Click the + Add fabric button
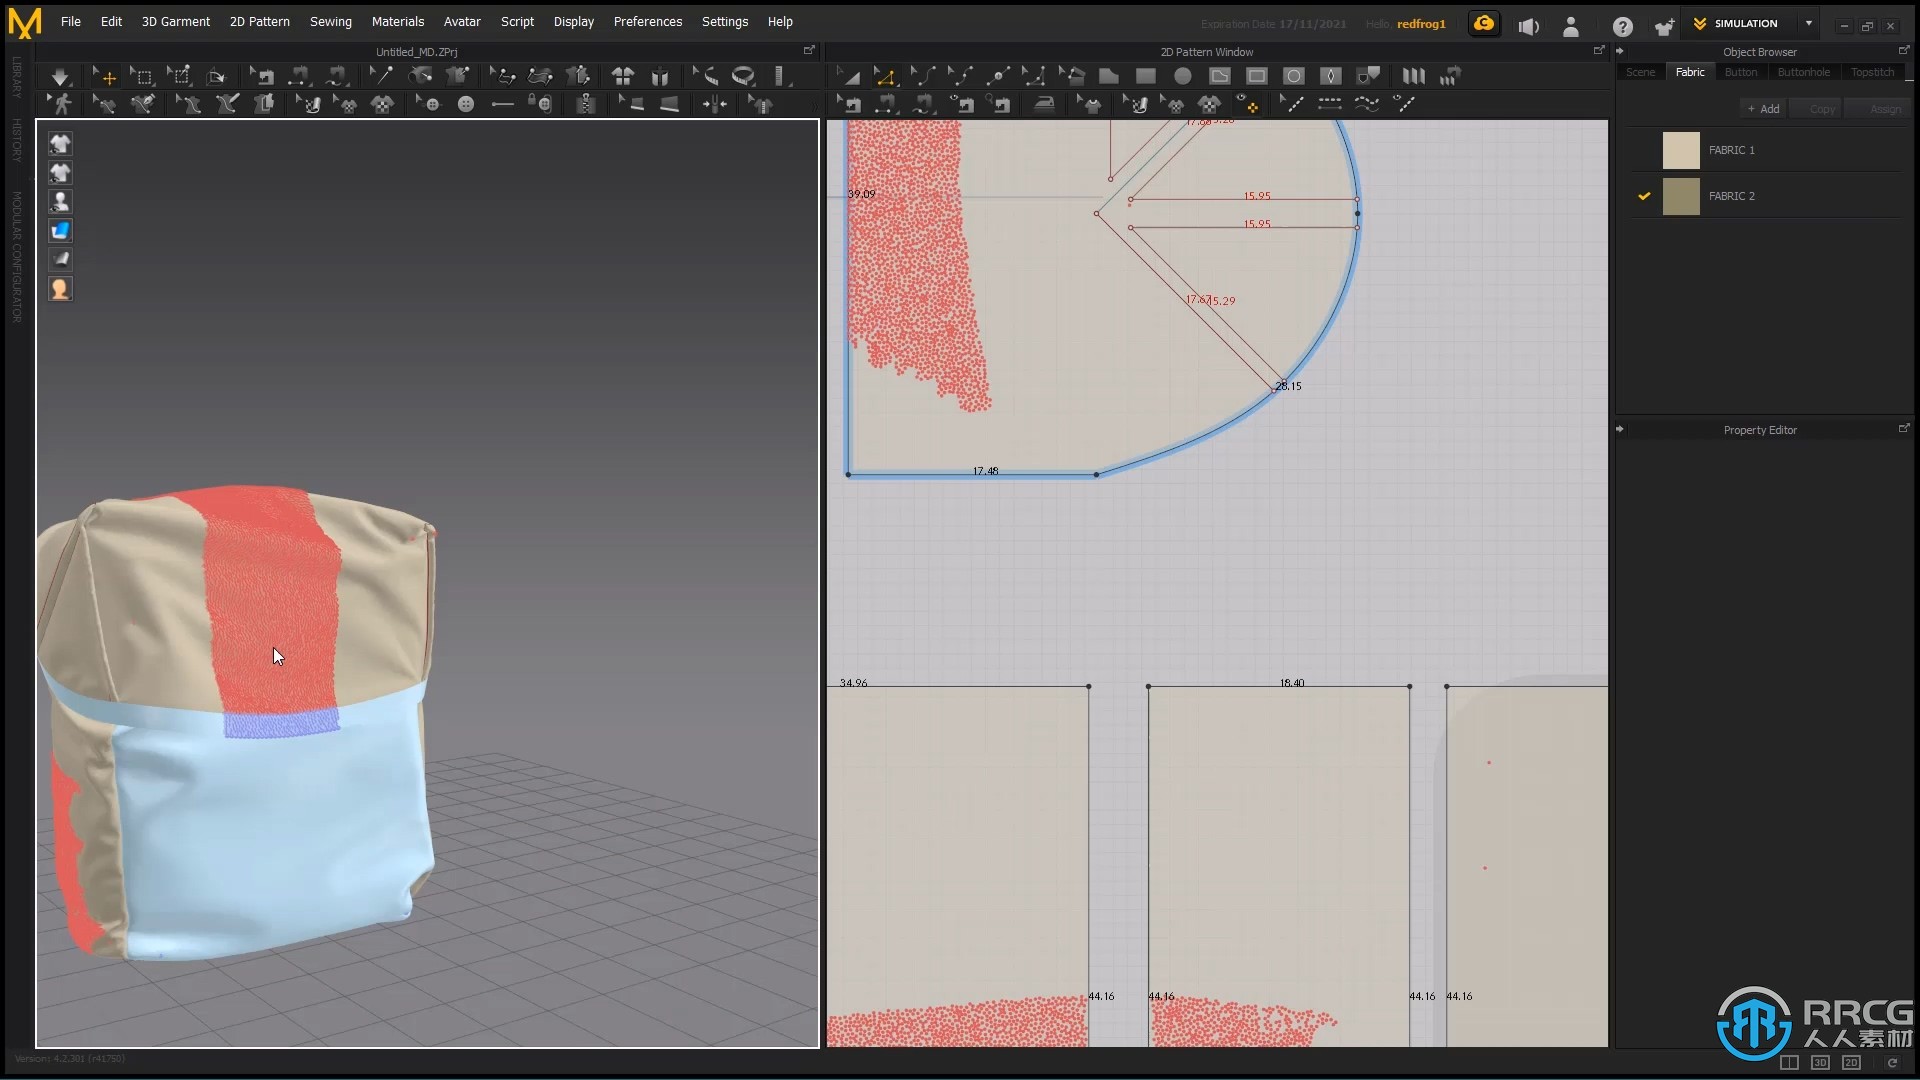 click(1764, 109)
